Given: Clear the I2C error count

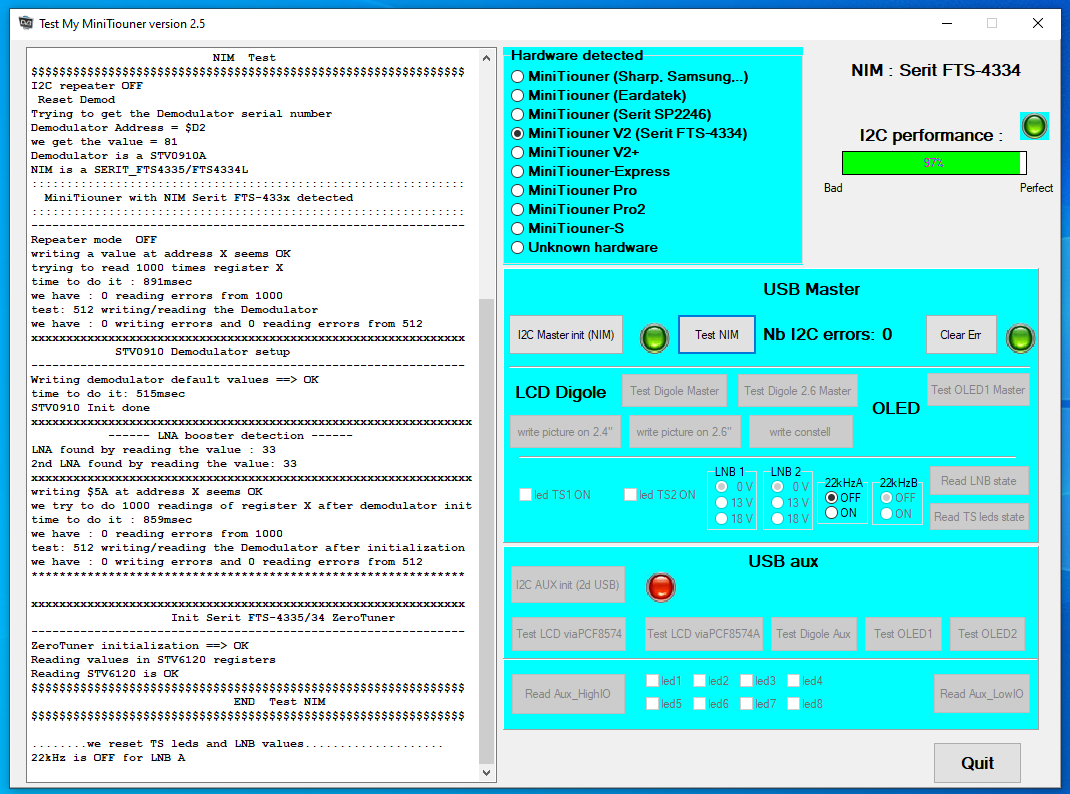Looking at the screenshot, I should coord(960,335).
